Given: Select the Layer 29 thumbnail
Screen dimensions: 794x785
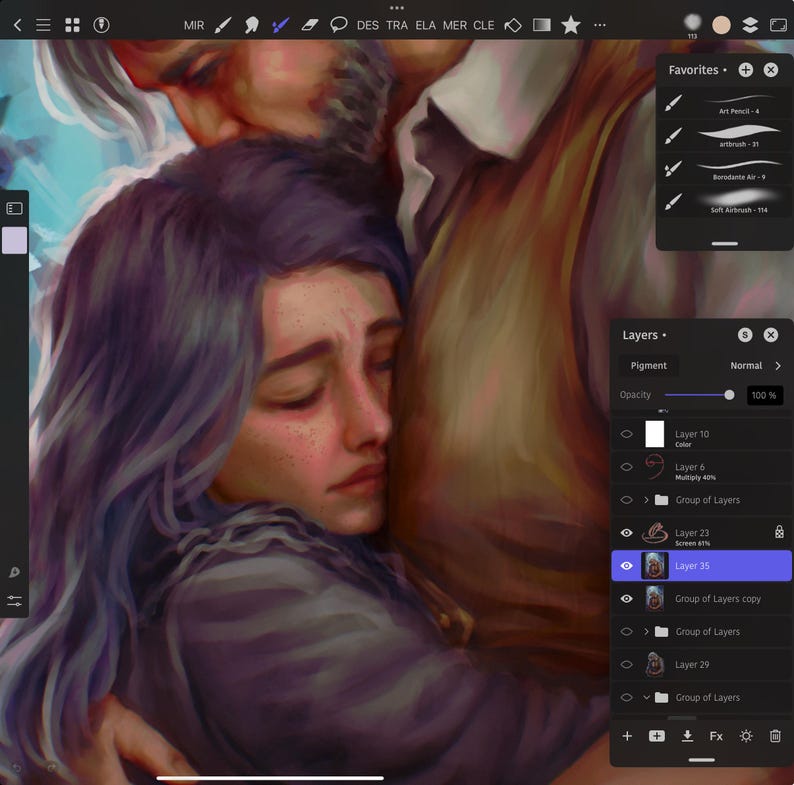Looking at the screenshot, I should coord(655,664).
